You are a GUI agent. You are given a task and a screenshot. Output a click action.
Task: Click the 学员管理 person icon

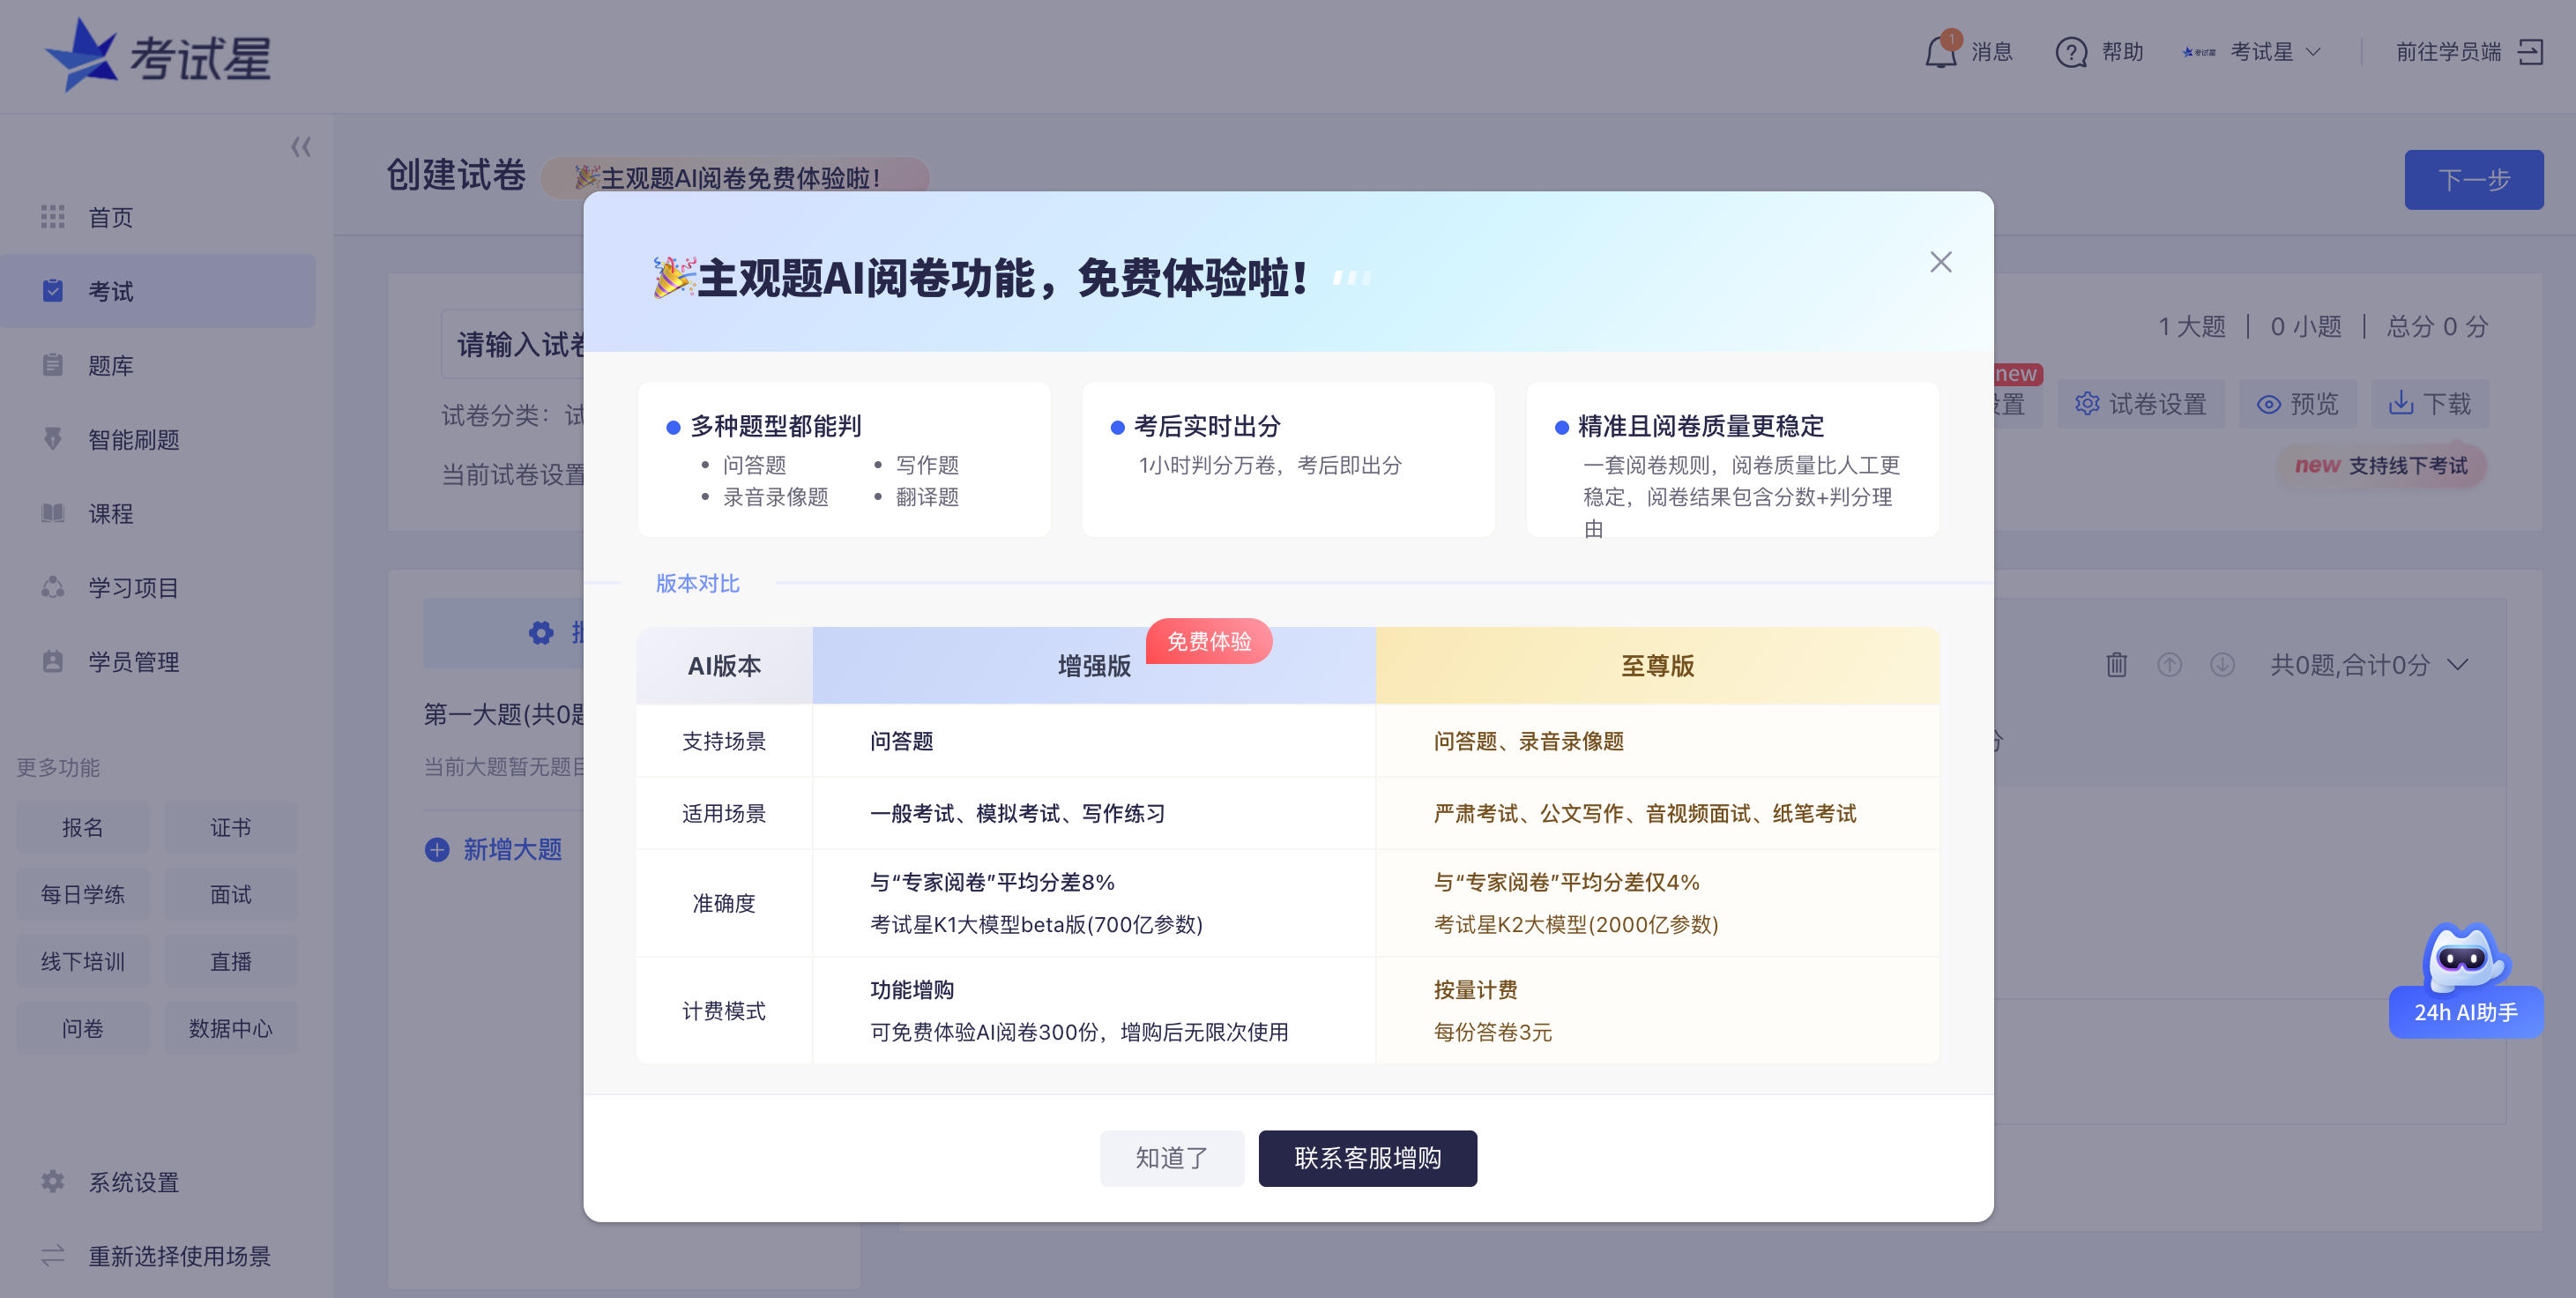point(53,660)
